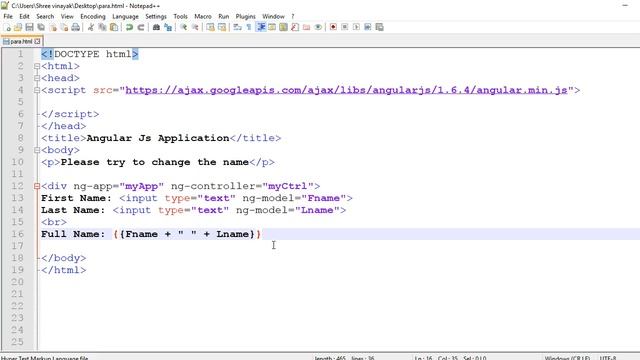Click the text "Please try to change the name"
This screenshot has height=360, width=640.
pyautogui.click(x=155, y=162)
